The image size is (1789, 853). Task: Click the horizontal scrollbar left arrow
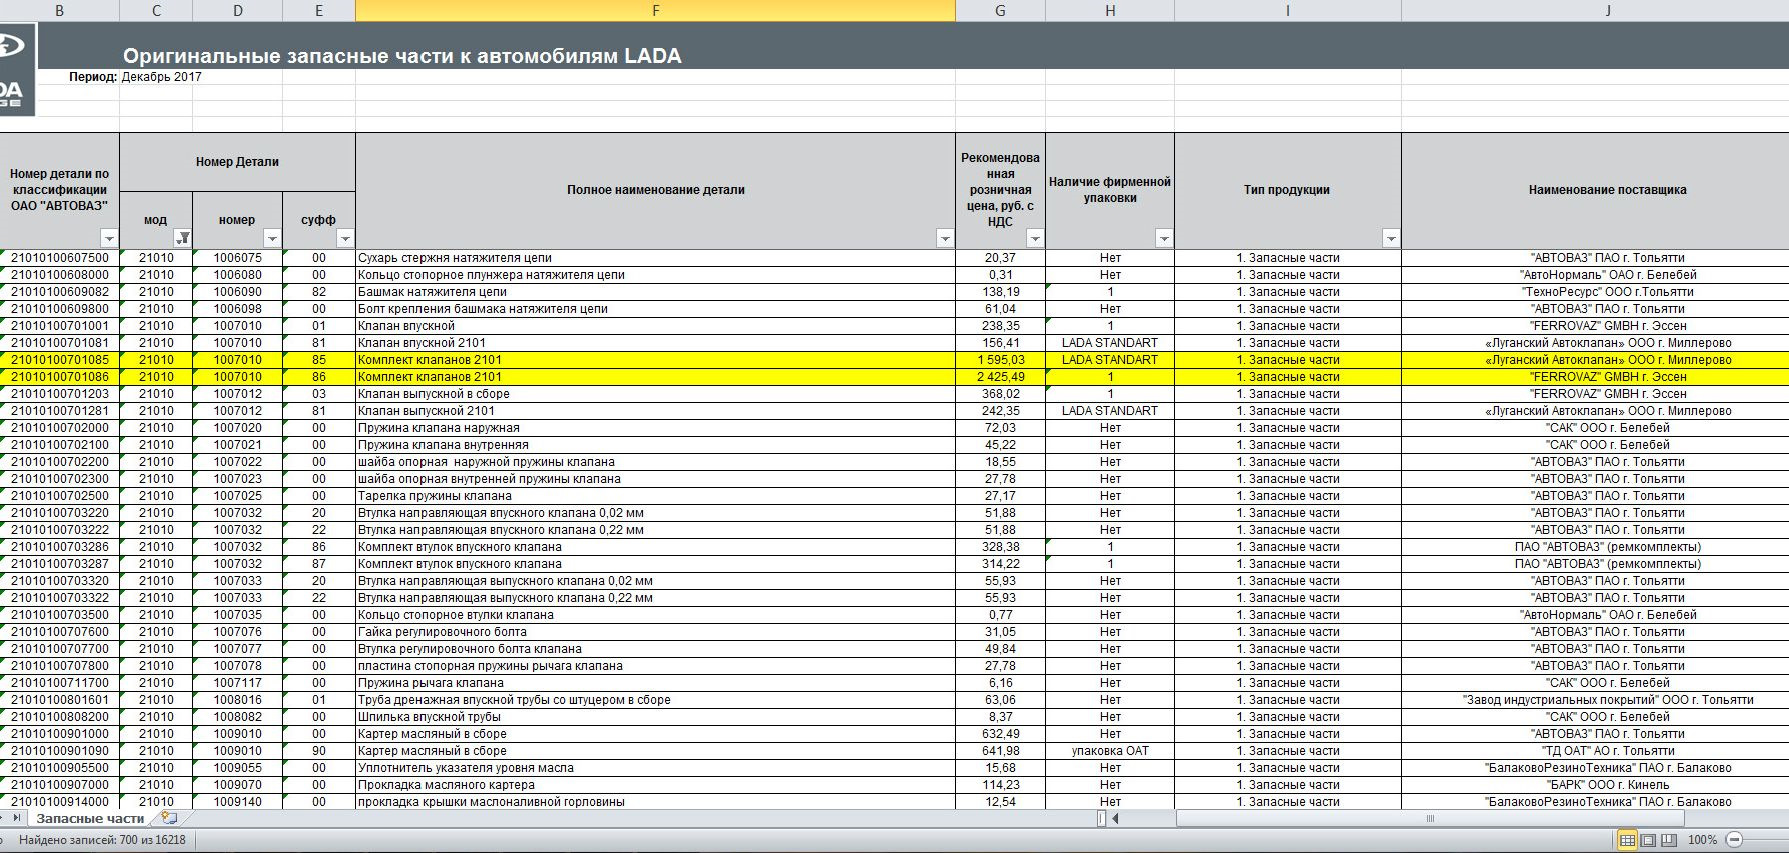[1115, 818]
